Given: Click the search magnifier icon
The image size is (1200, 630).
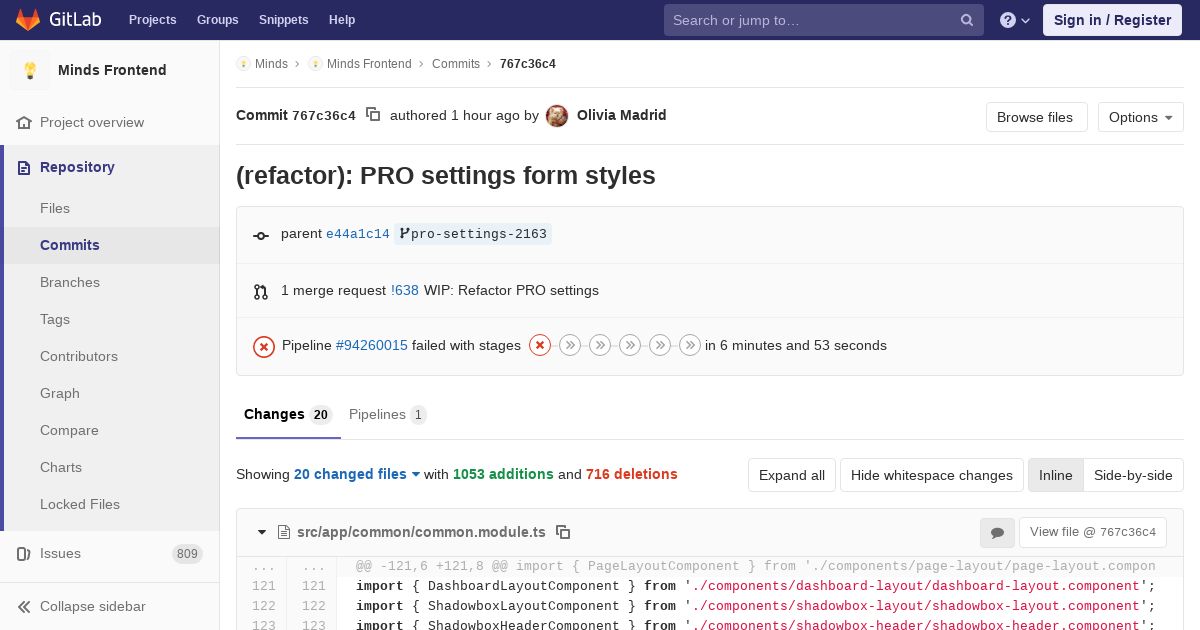Looking at the screenshot, I should (x=967, y=20).
